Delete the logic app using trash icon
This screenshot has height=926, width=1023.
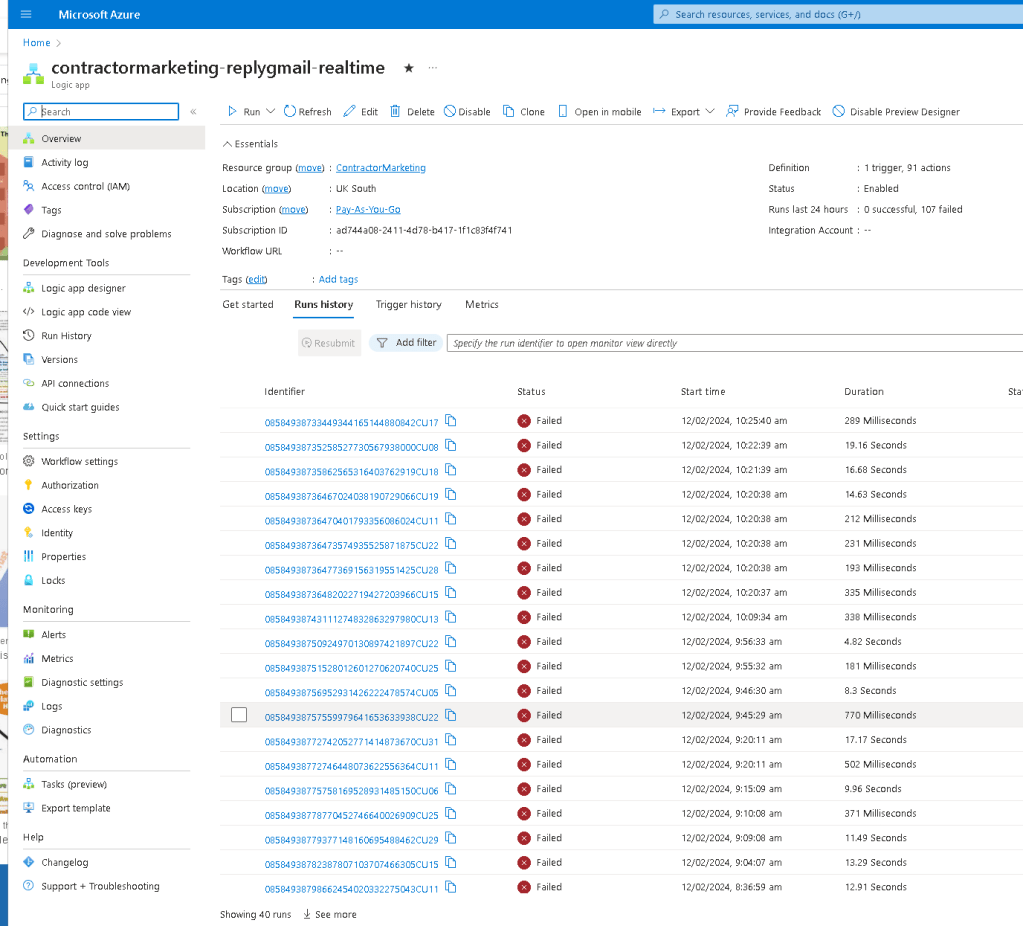pos(412,112)
